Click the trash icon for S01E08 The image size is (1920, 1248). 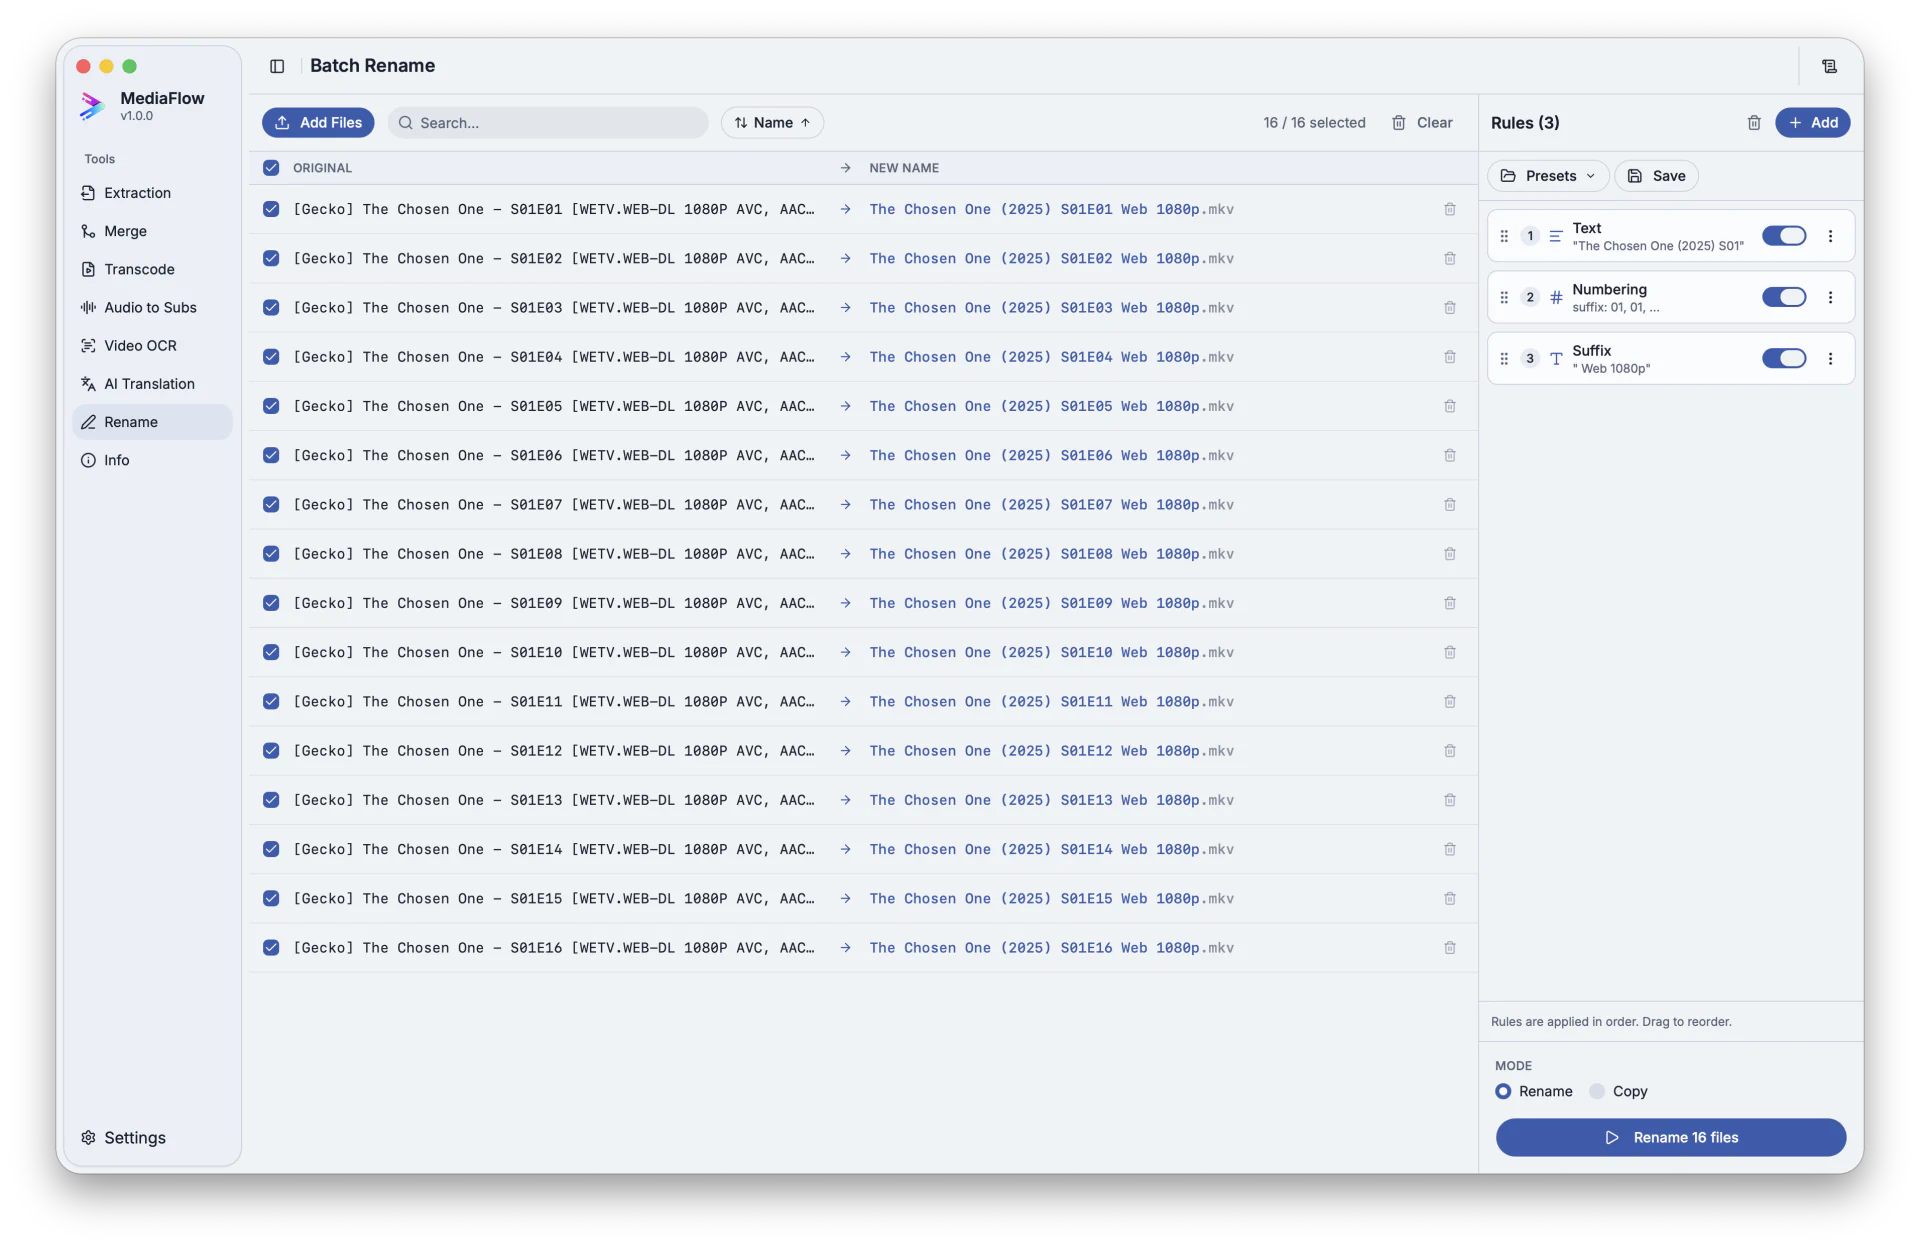tap(1450, 554)
